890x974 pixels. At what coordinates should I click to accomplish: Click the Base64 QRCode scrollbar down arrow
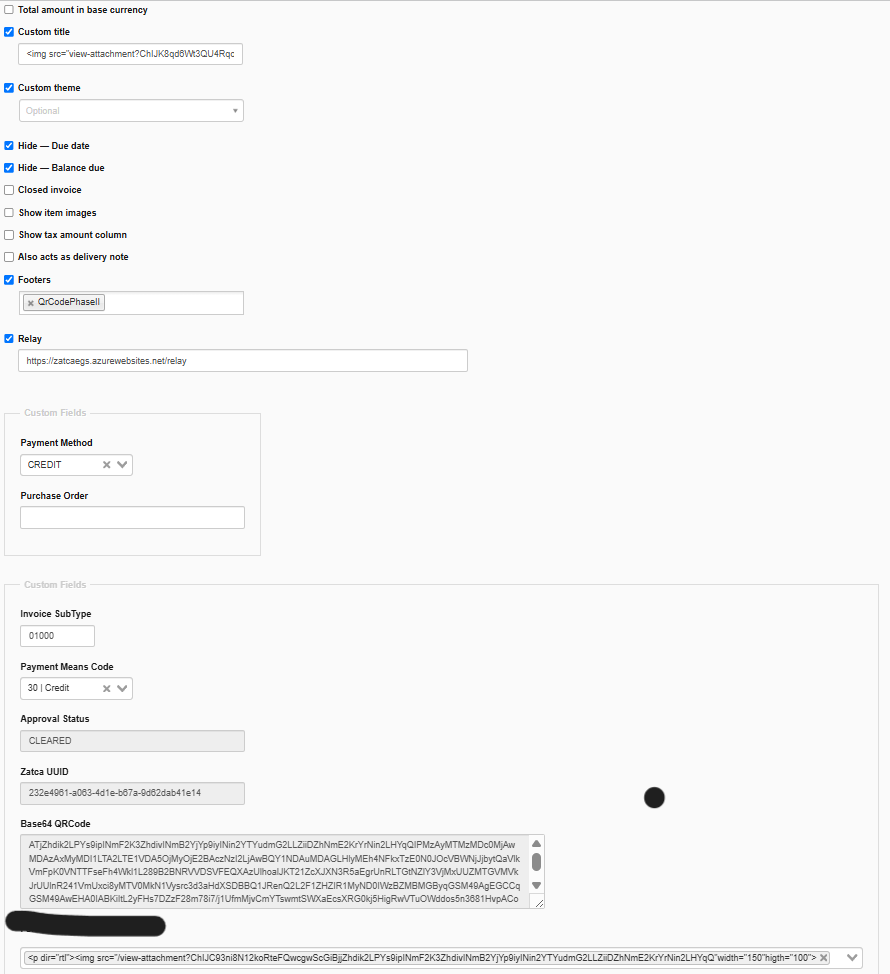point(537,886)
